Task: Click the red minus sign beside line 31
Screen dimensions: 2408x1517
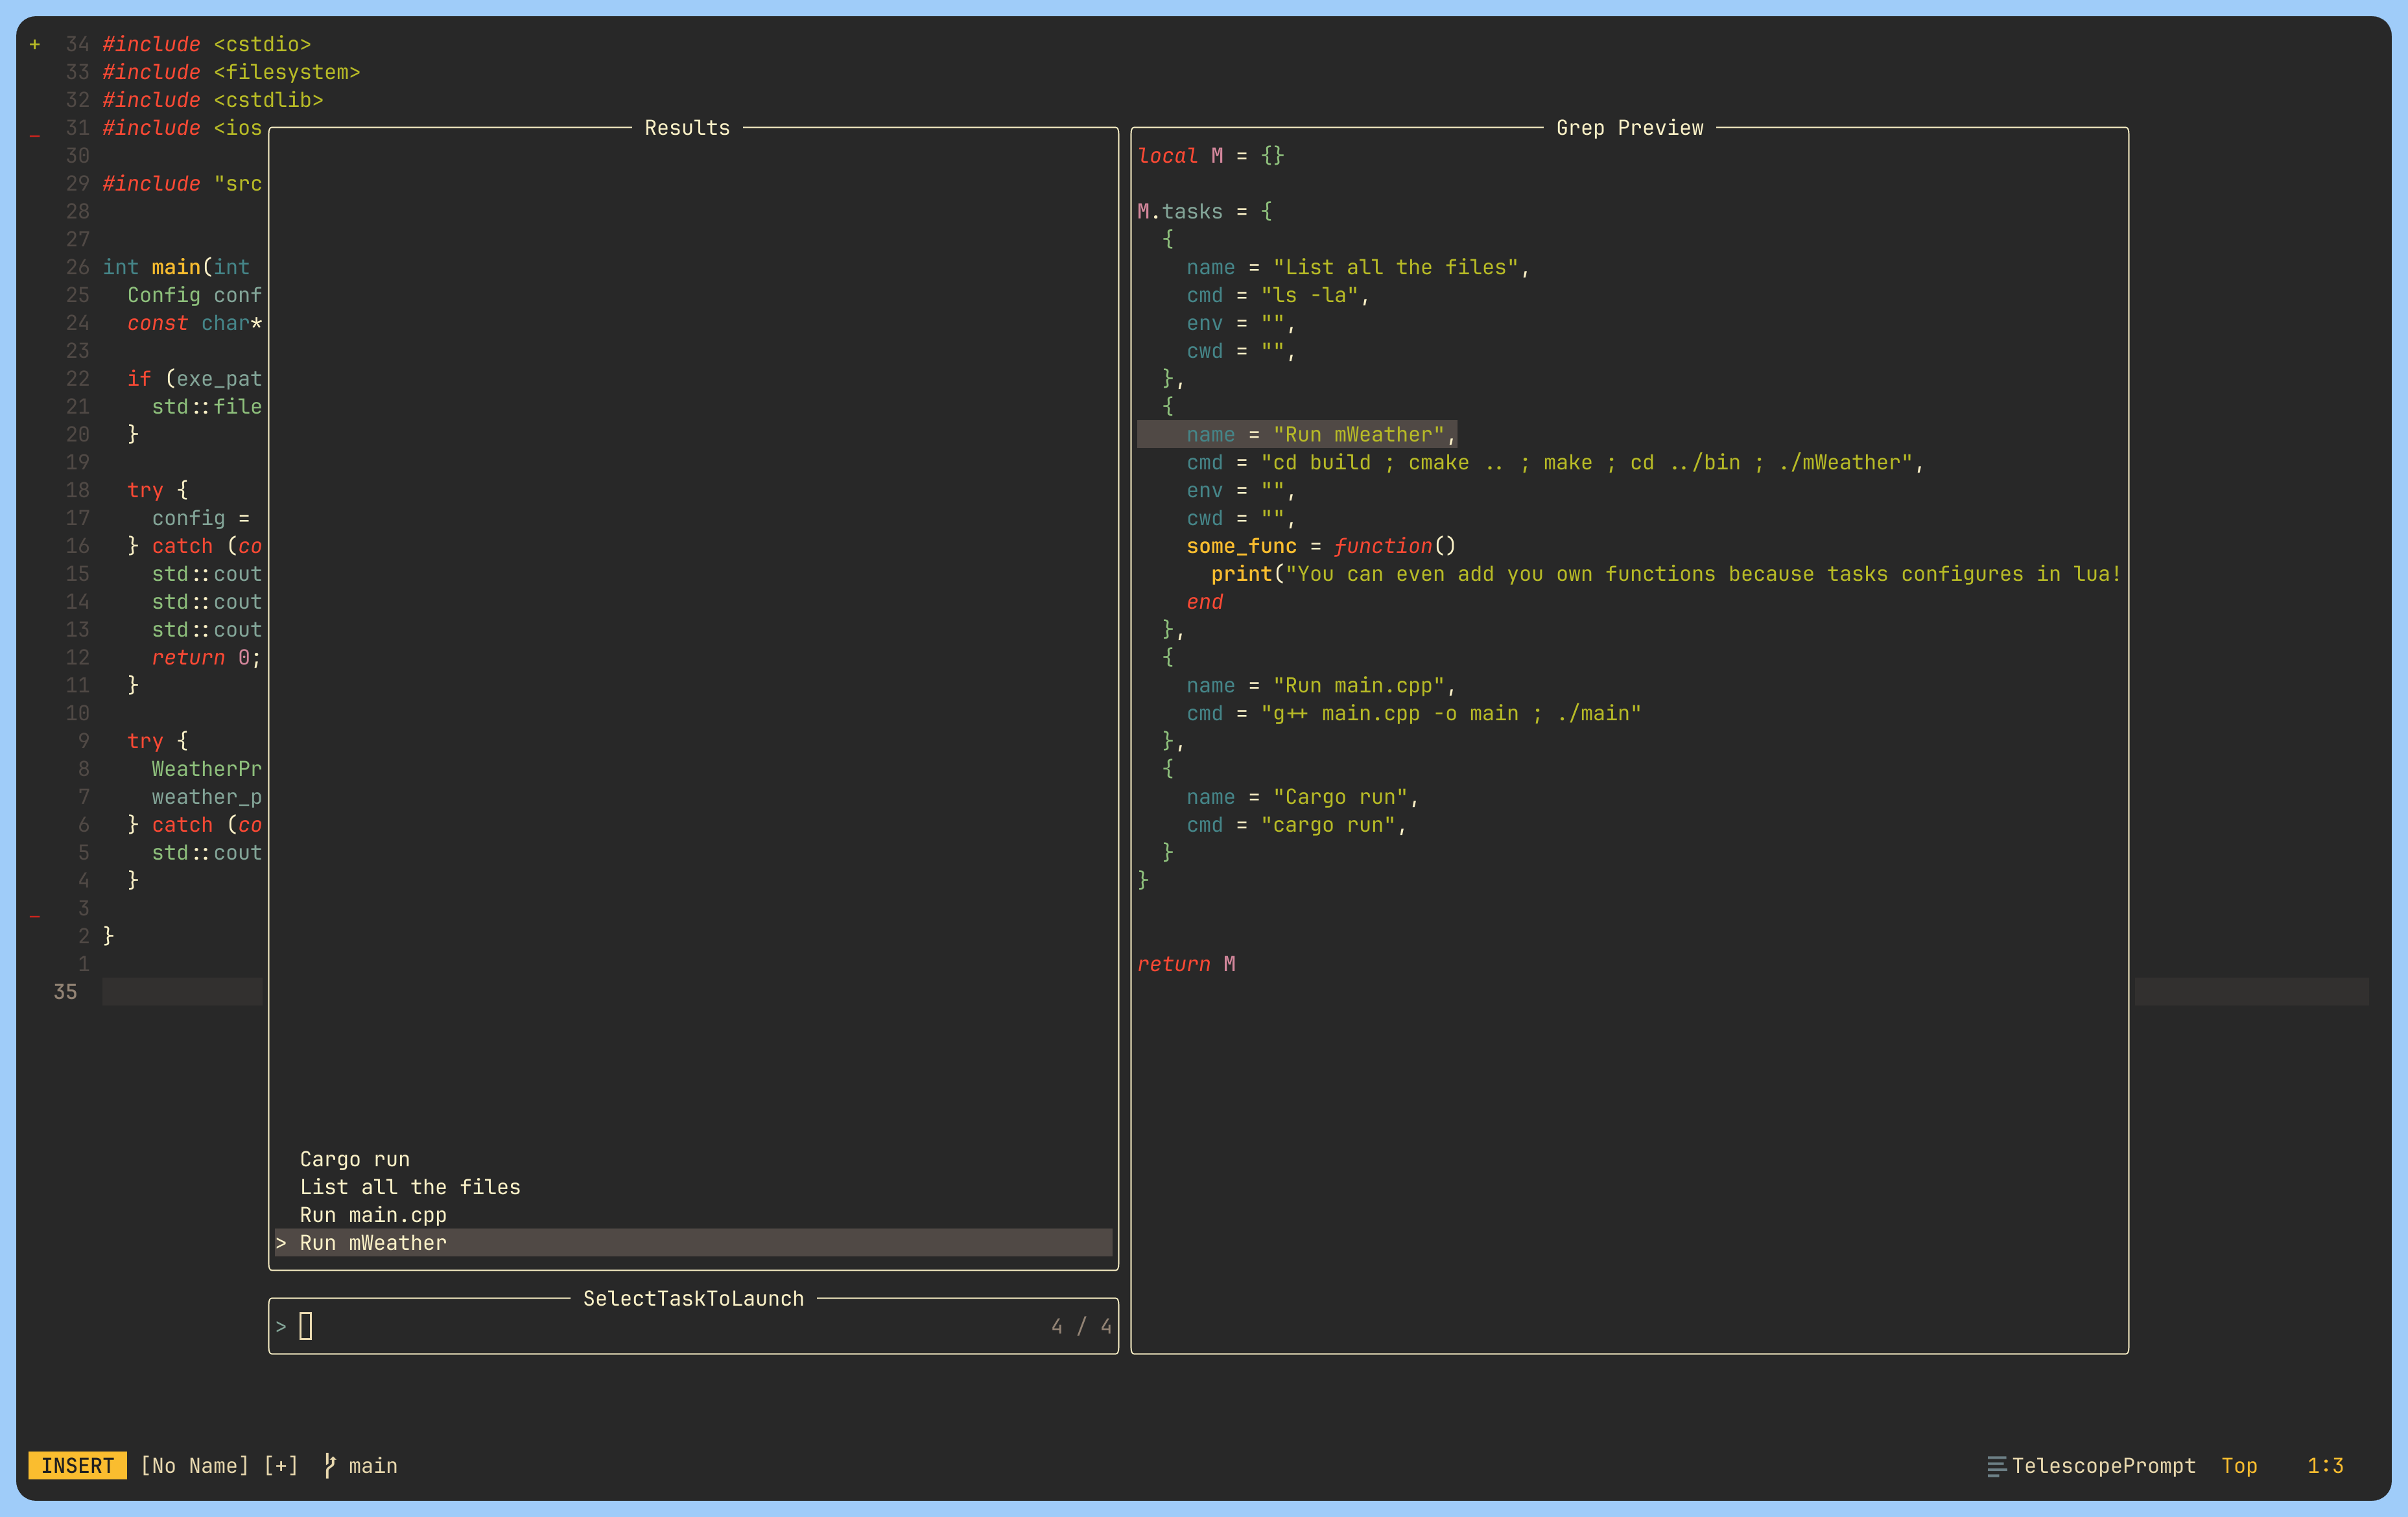Action: [35, 135]
